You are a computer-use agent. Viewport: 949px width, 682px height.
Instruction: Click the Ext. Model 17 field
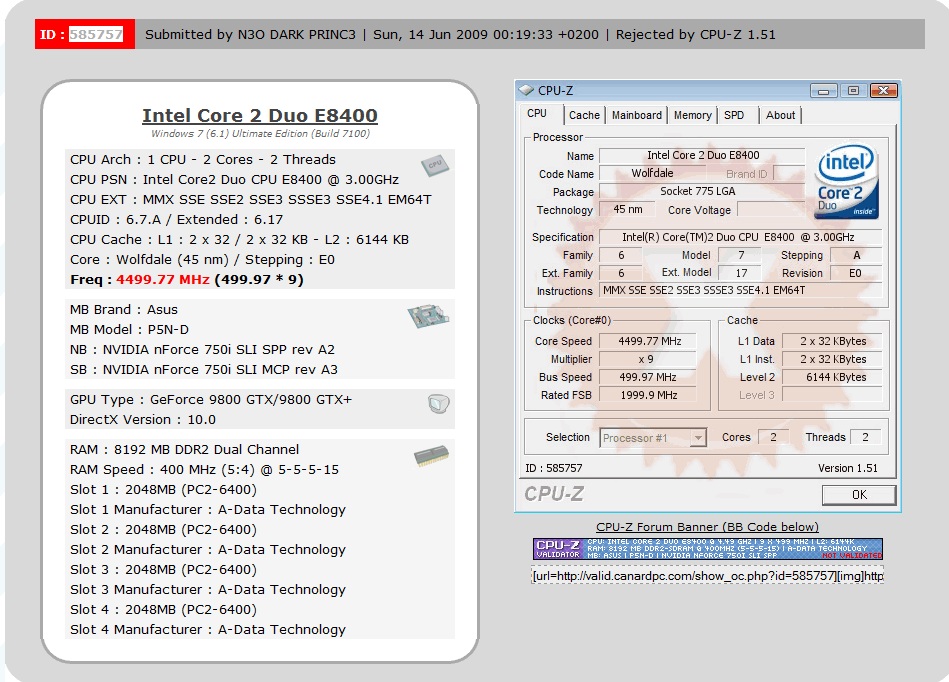[x=741, y=273]
